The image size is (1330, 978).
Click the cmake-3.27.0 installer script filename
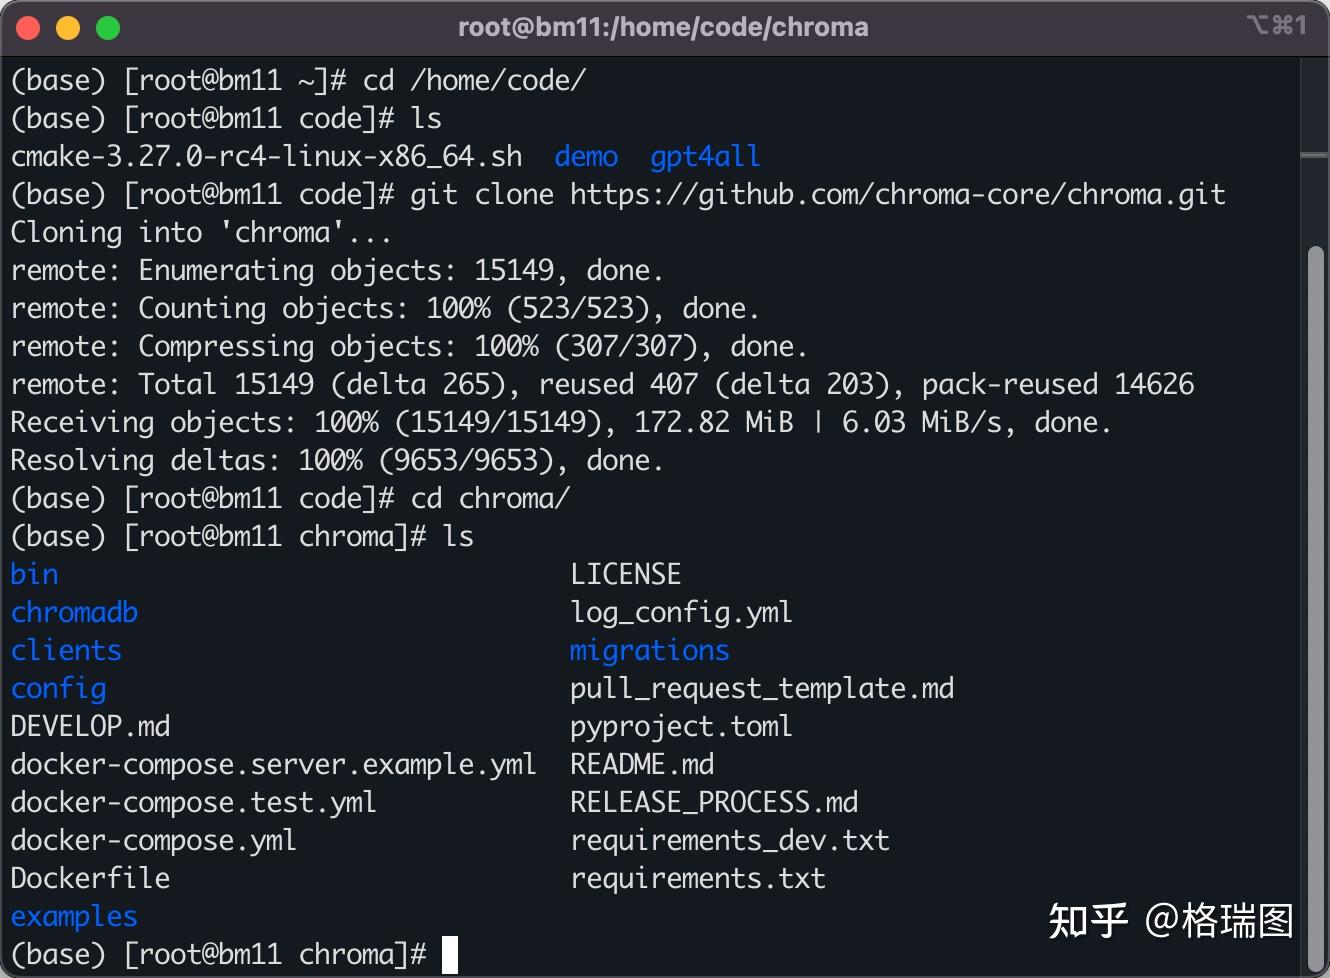[x=265, y=156]
